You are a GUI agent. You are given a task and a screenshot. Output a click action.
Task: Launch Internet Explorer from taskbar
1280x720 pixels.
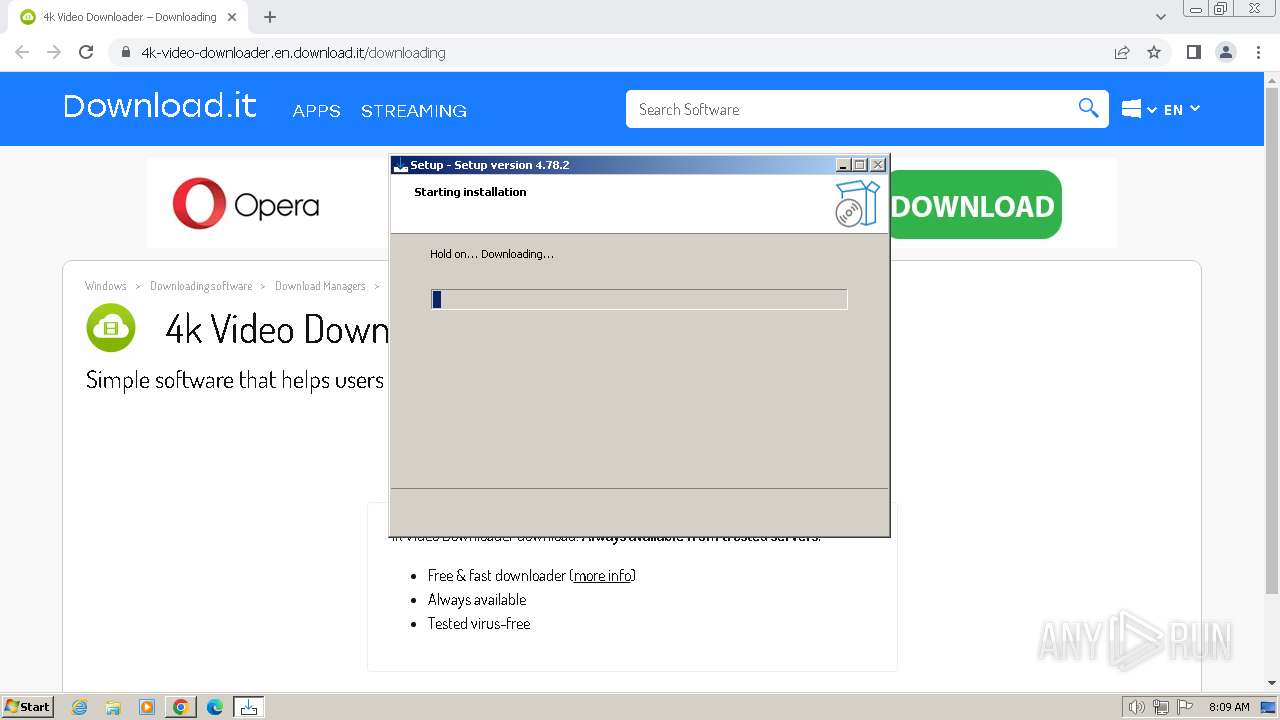[79, 707]
